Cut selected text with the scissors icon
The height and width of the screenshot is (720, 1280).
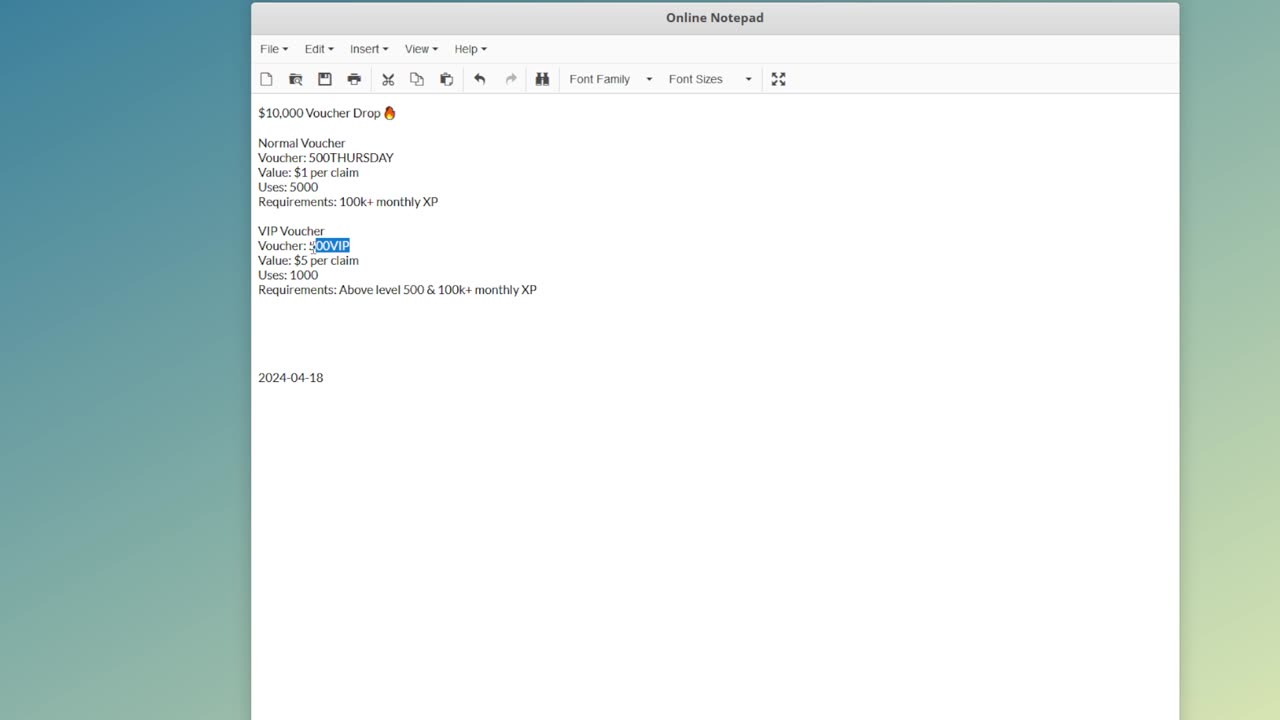pos(388,79)
